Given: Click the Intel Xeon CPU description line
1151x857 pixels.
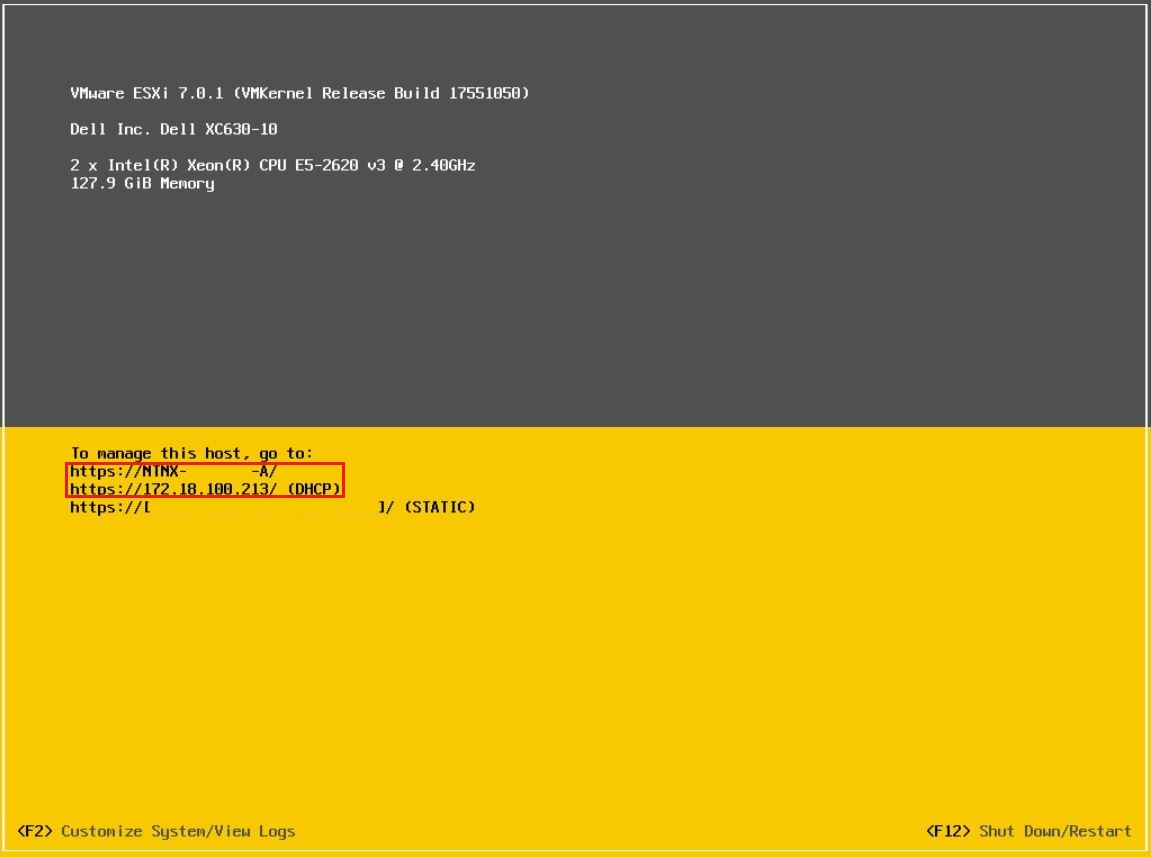Looking at the screenshot, I should pos(270,165).
